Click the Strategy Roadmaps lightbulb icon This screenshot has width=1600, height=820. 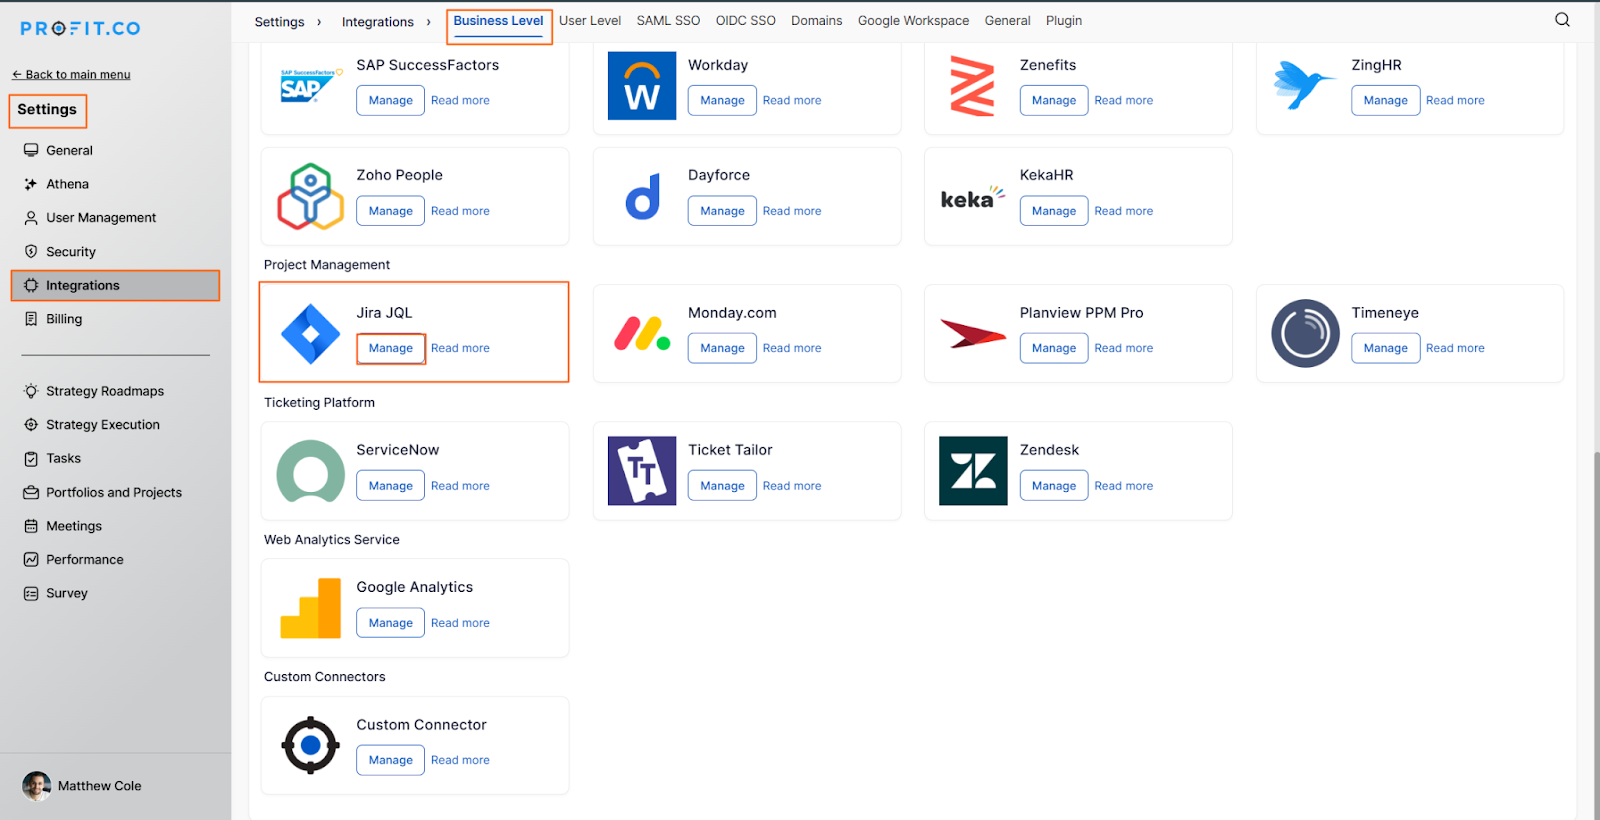pos(31,391)
